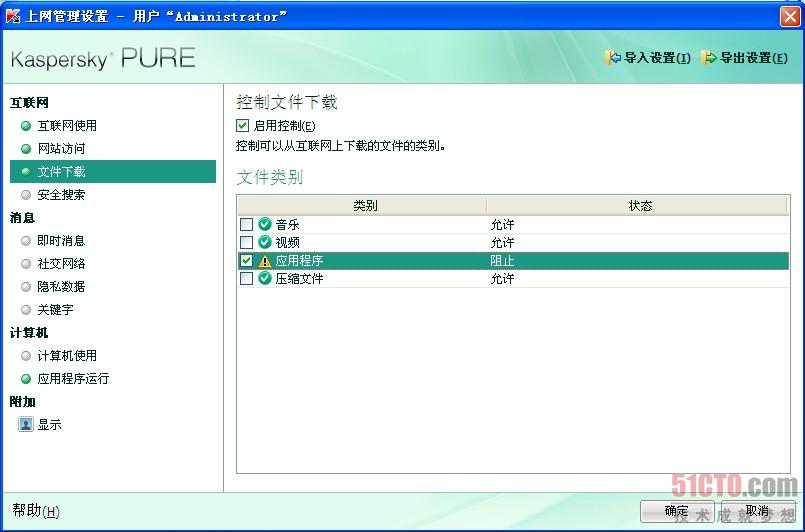Image resolution: width=805 pixels, height=532 pixels.
Task: Open the 显示 section under 附加
Action: (x=49, y=425)
